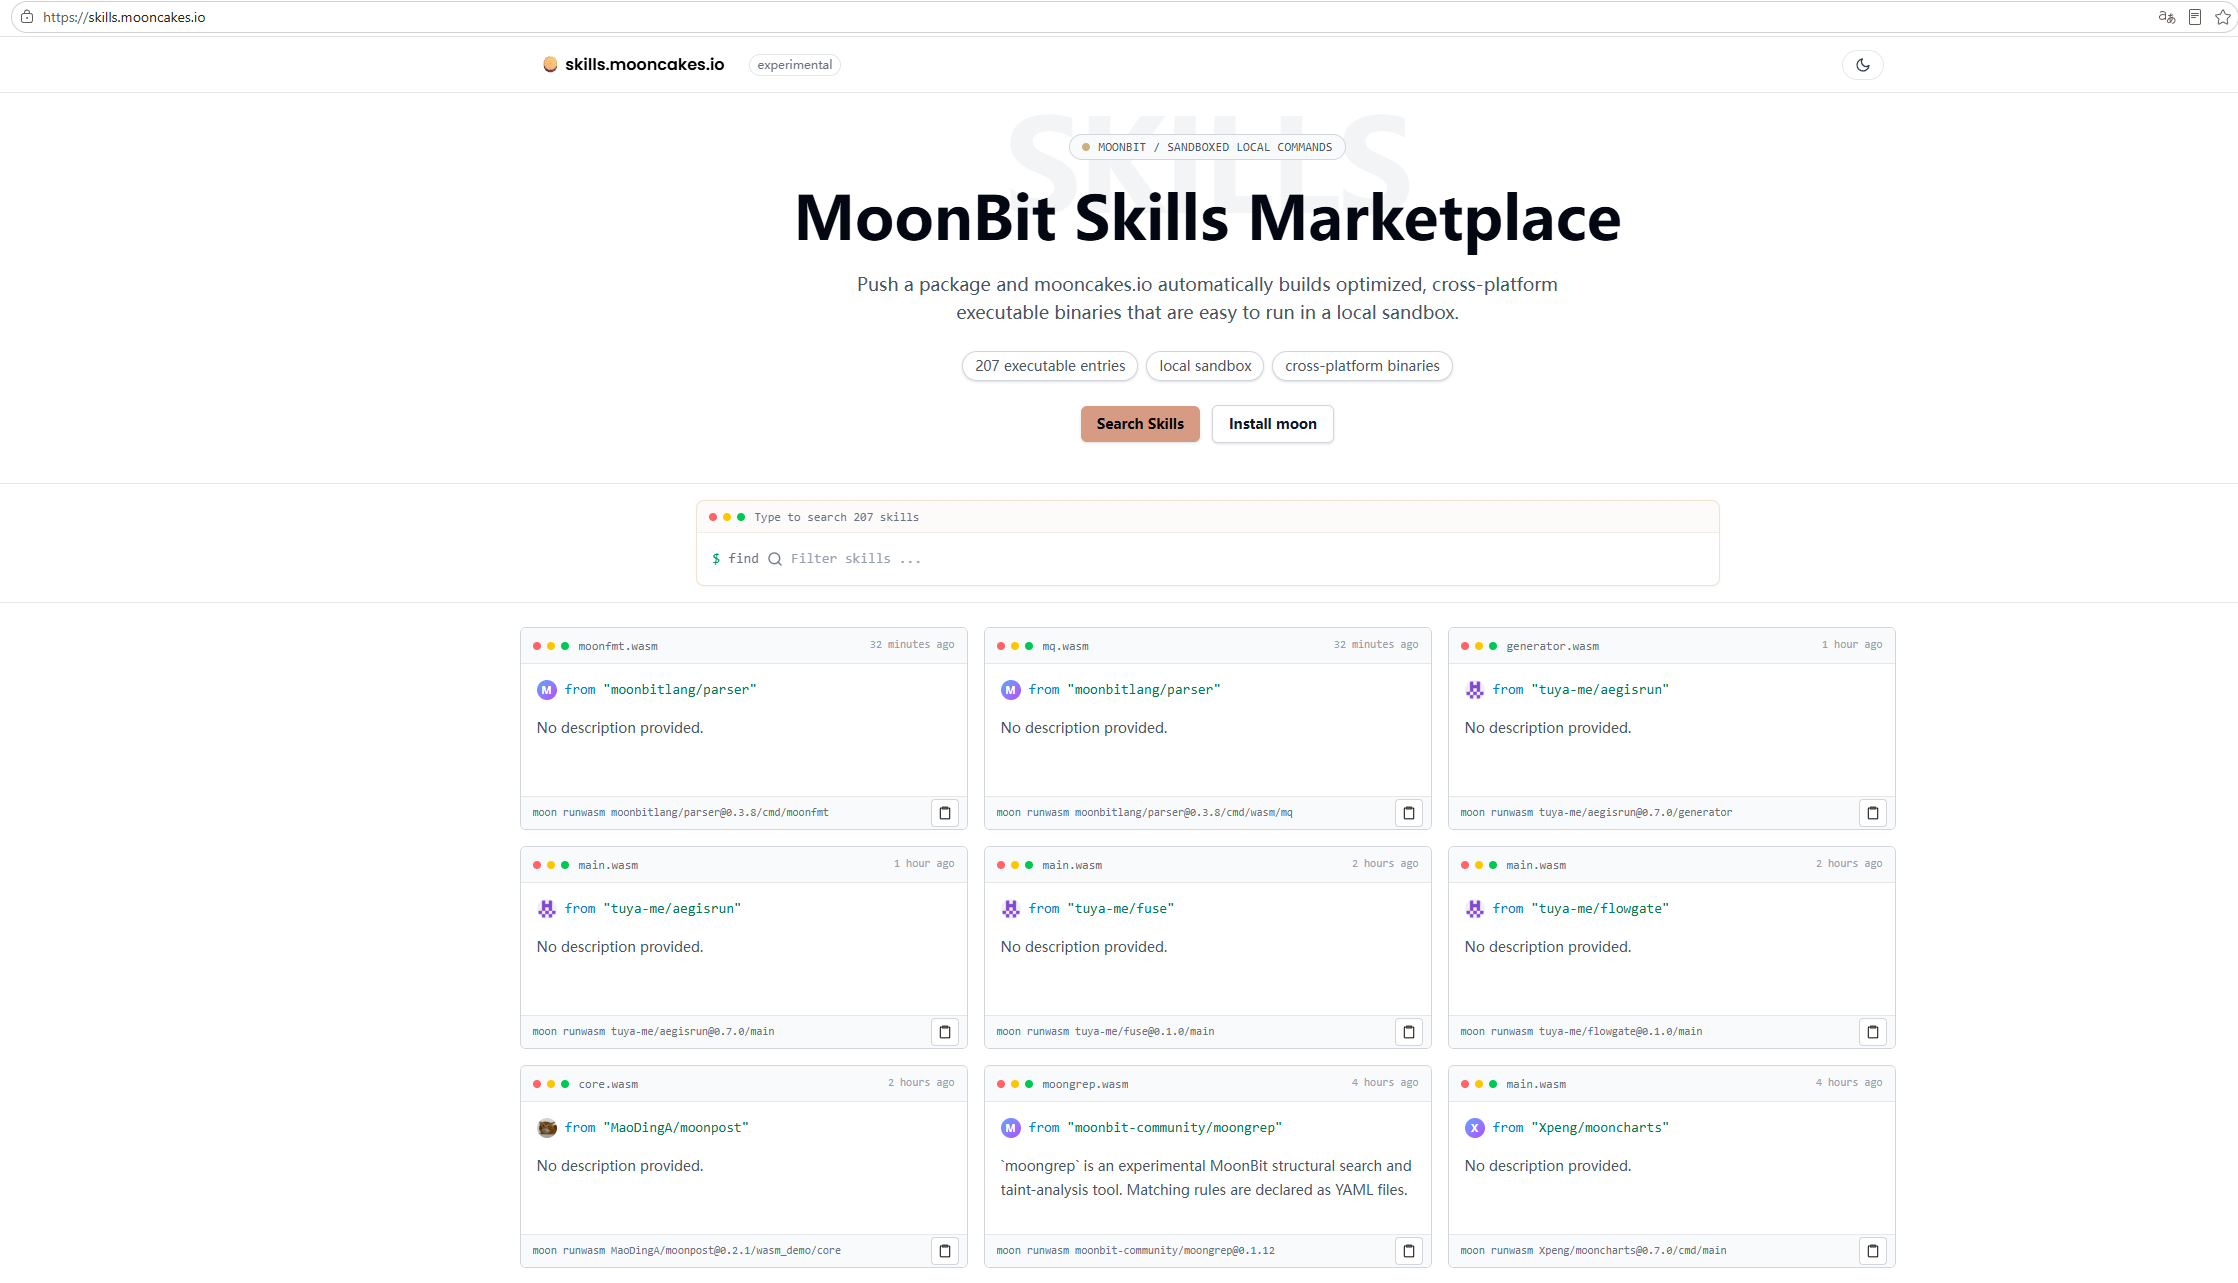The height and width of the screenshot is (1283, 2238).
Task: Copy the MaoDingA/moonpost core command
Action: (944, 1251)
